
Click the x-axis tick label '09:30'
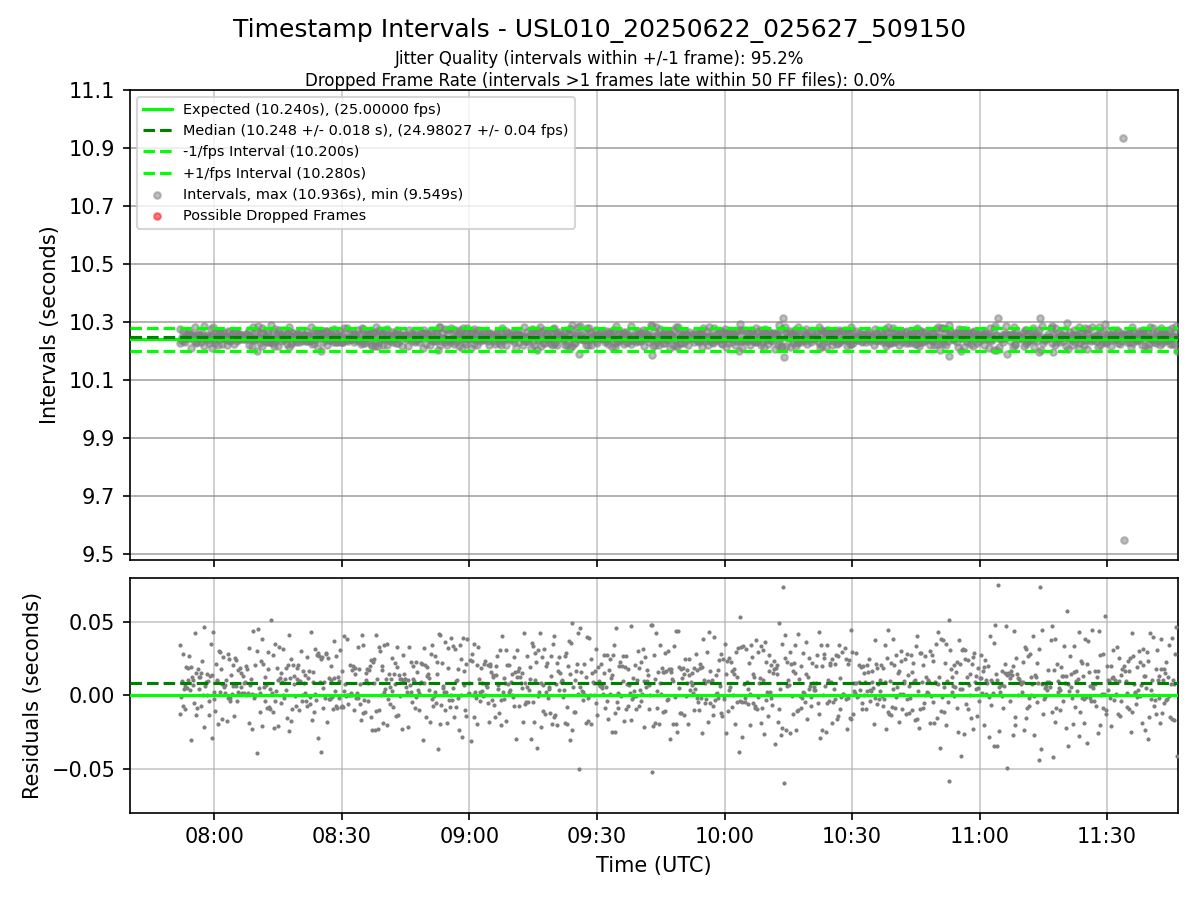point(597,834)
